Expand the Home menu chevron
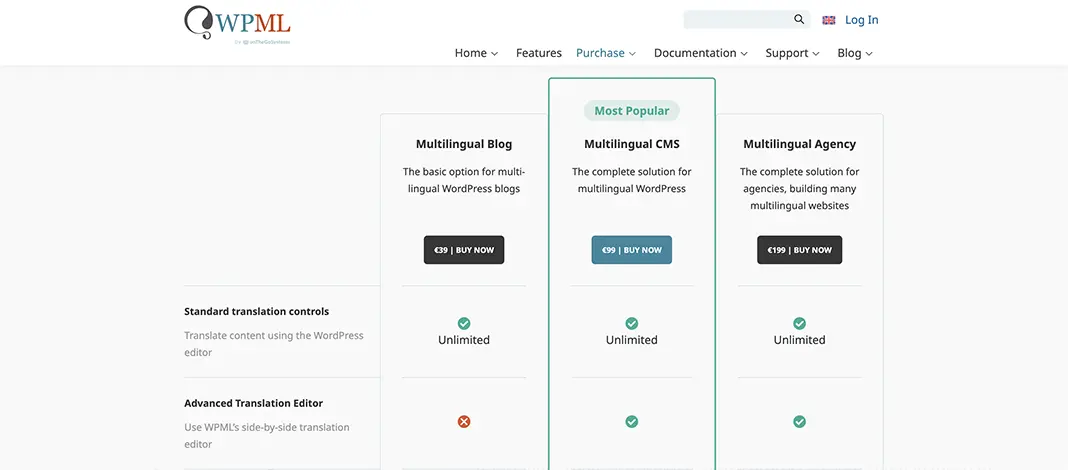Screen dimensions: 1068x470 tap(494, 54)
